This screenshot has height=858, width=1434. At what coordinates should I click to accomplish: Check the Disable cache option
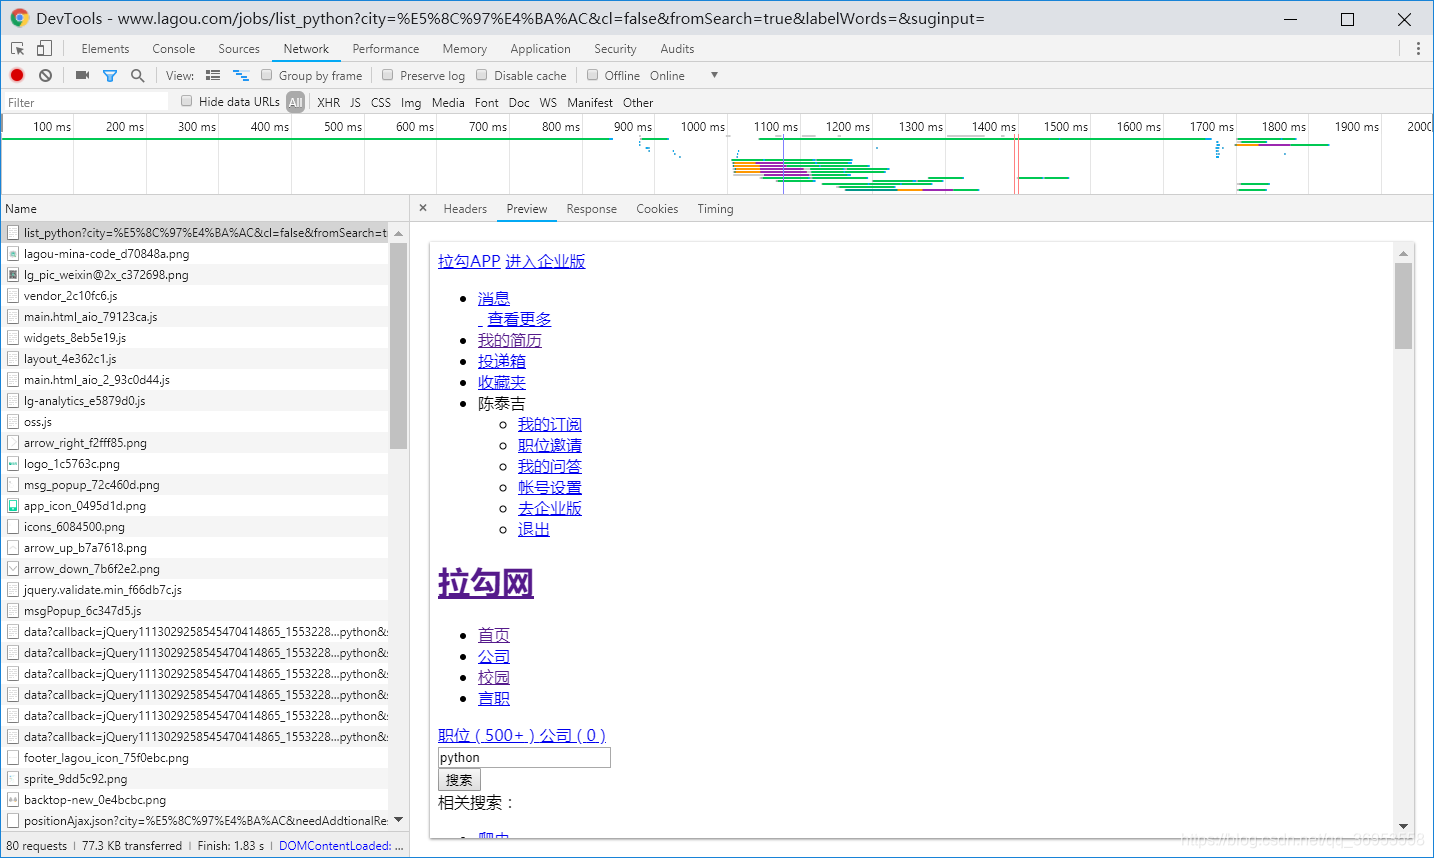482,75
